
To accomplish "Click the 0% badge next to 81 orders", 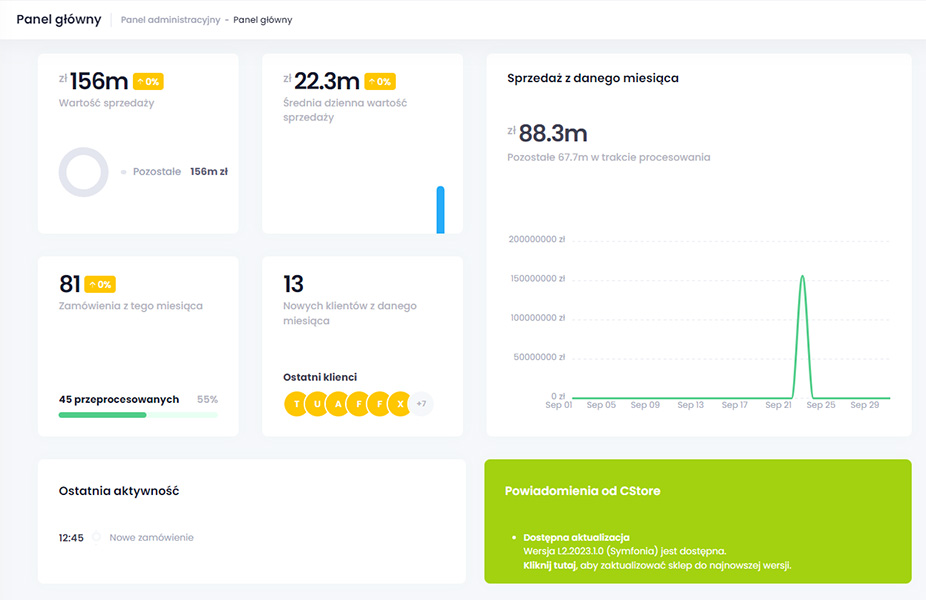I will point(100,285).
